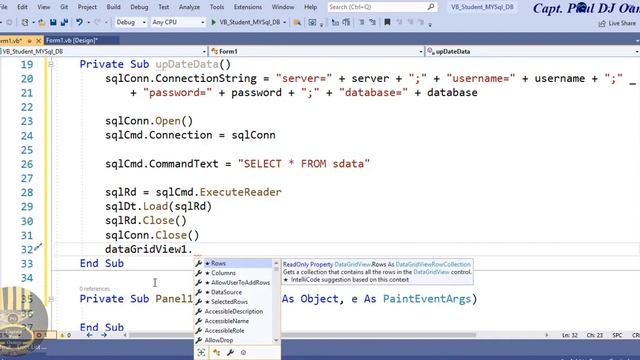
Task: Toggle the last circular filter in IntelliSense footer
Action: coord(244,352)
